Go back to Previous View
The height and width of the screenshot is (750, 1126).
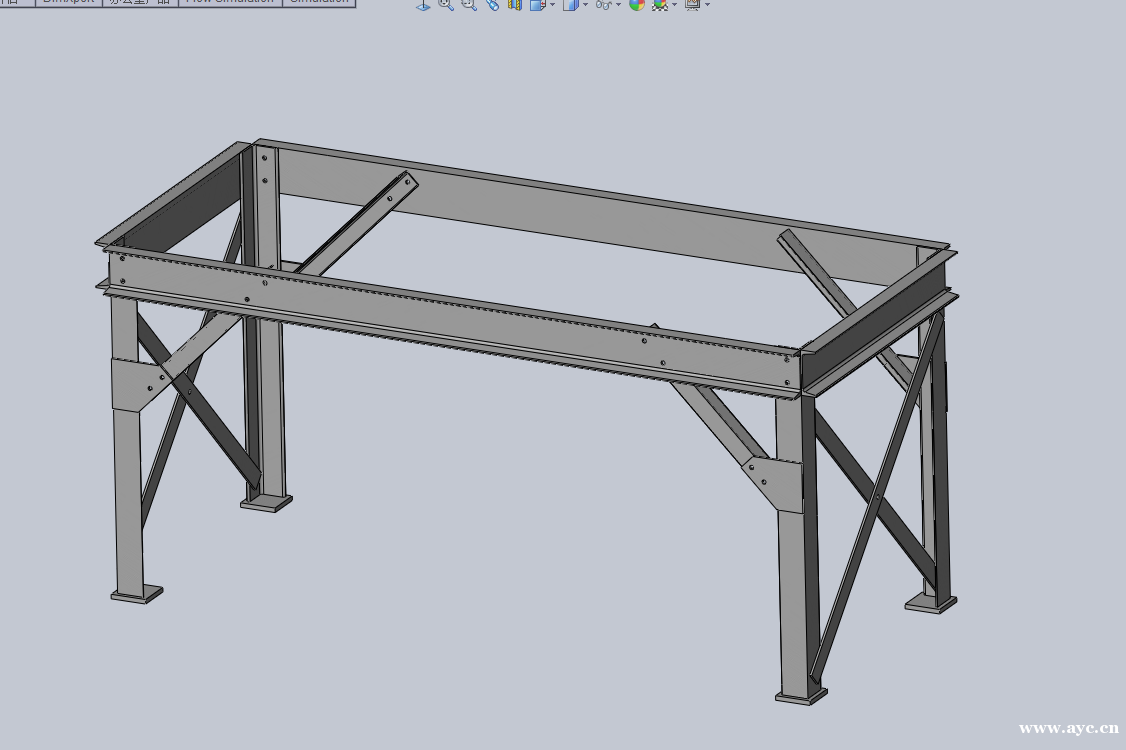(x=491, y=5)
